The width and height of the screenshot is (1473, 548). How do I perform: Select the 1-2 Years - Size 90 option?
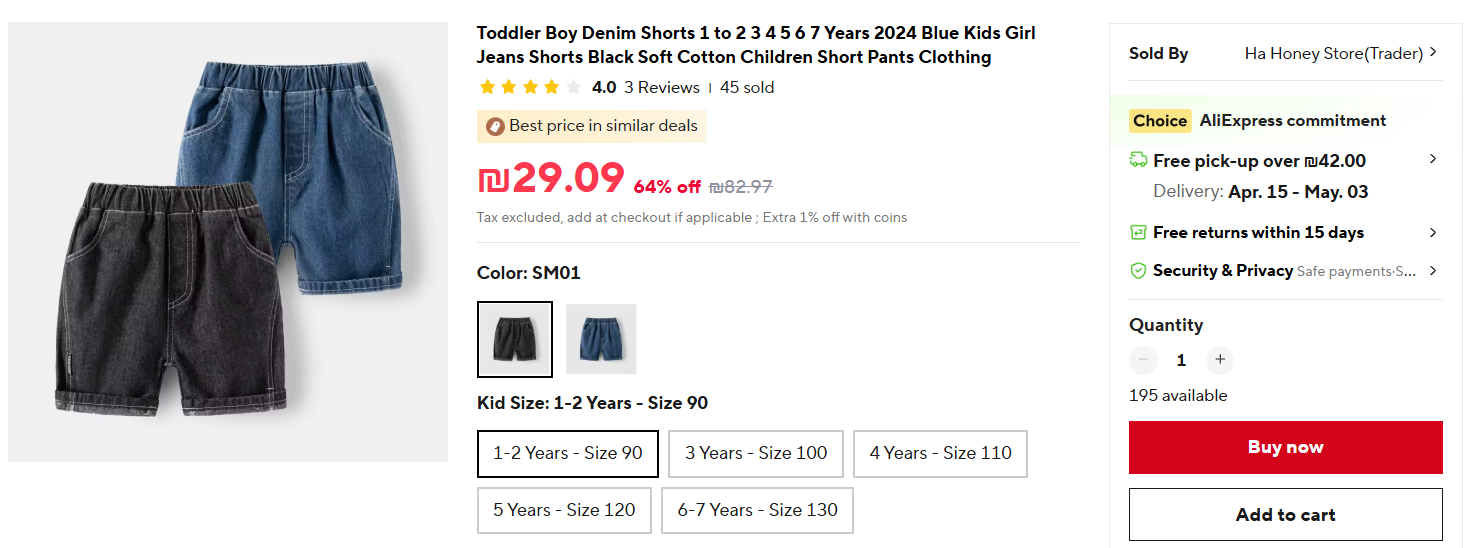tap(568, 453)
